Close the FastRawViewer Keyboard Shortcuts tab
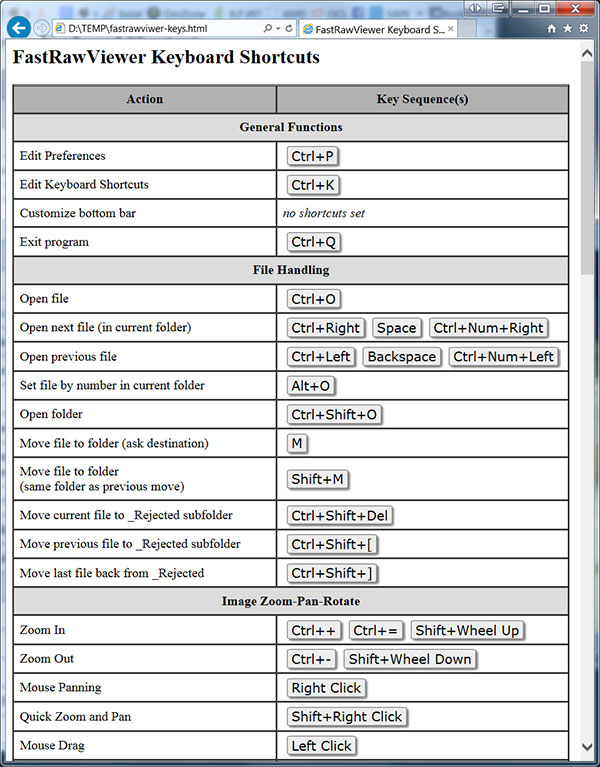Image resolution: width=600 pixels, height=767 pixels. click(x=451, y=29)
